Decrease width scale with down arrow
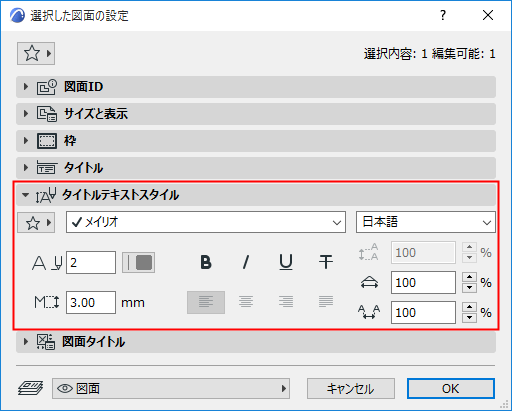Screen dimensions: 512x411 click(x=470, y=288)
